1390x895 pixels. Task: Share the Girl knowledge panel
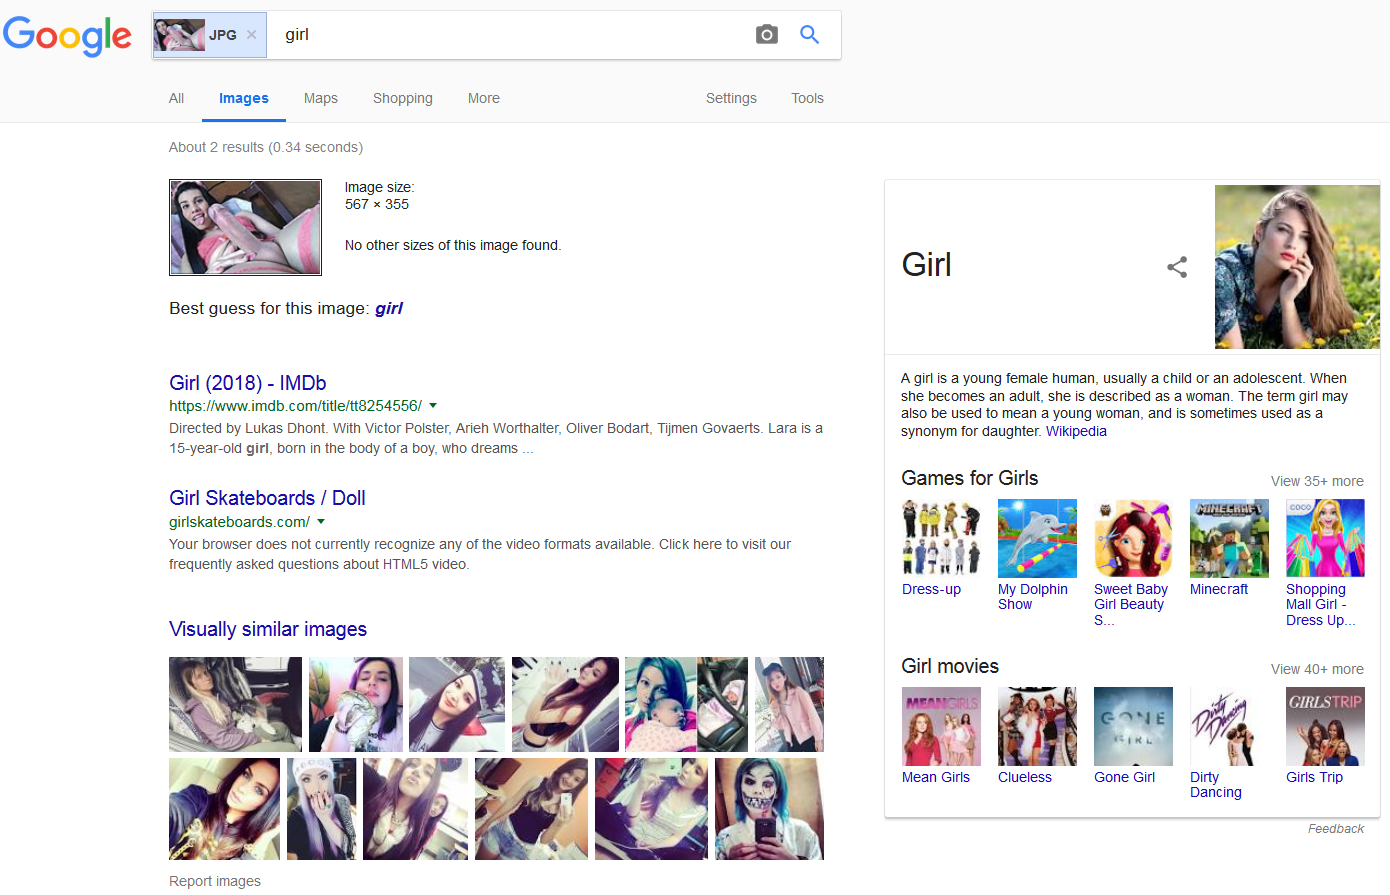[1177, 267]
